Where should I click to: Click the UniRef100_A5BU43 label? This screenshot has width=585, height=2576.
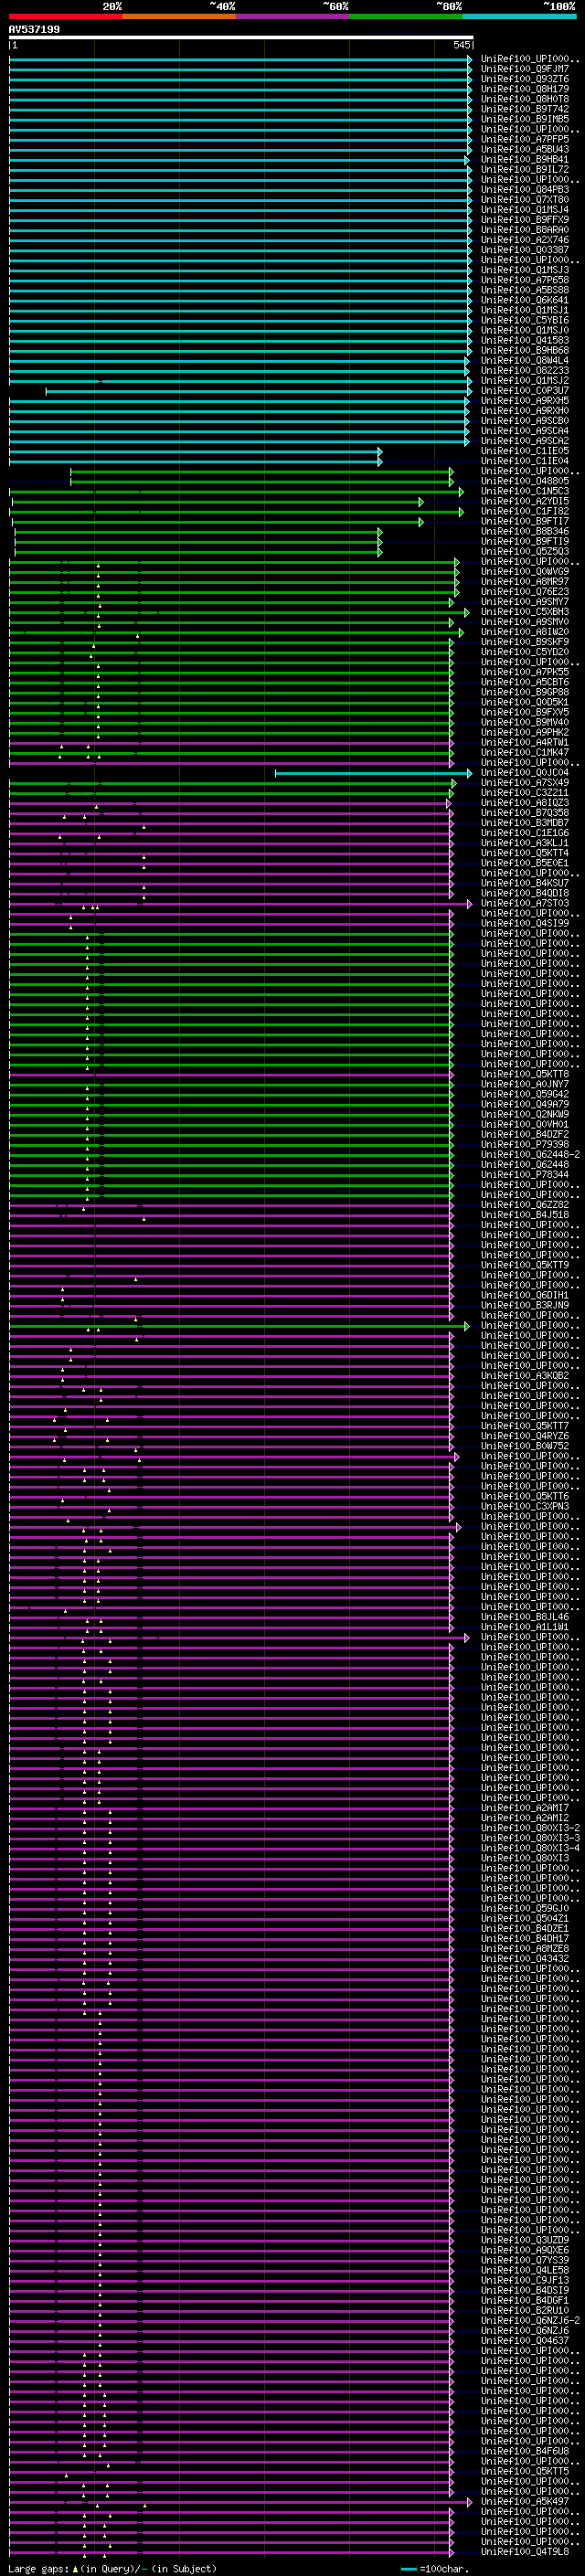click(x=525, y=149)
